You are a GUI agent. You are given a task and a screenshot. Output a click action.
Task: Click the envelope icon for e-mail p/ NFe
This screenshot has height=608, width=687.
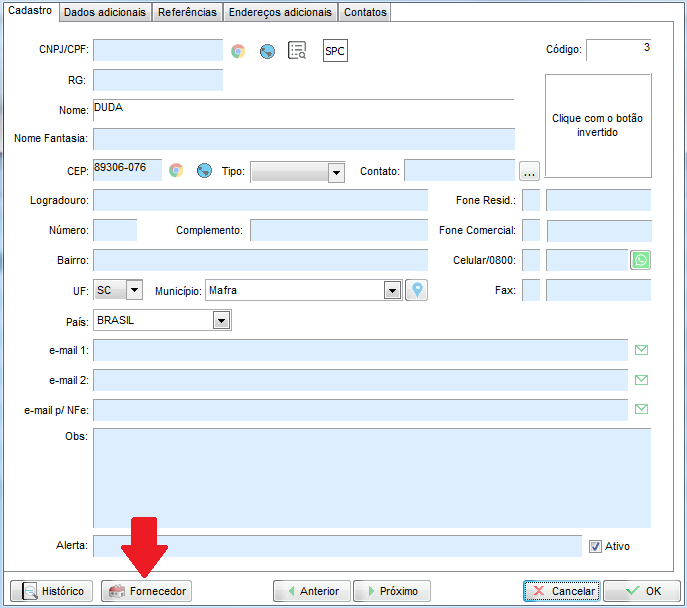(642, 409)
